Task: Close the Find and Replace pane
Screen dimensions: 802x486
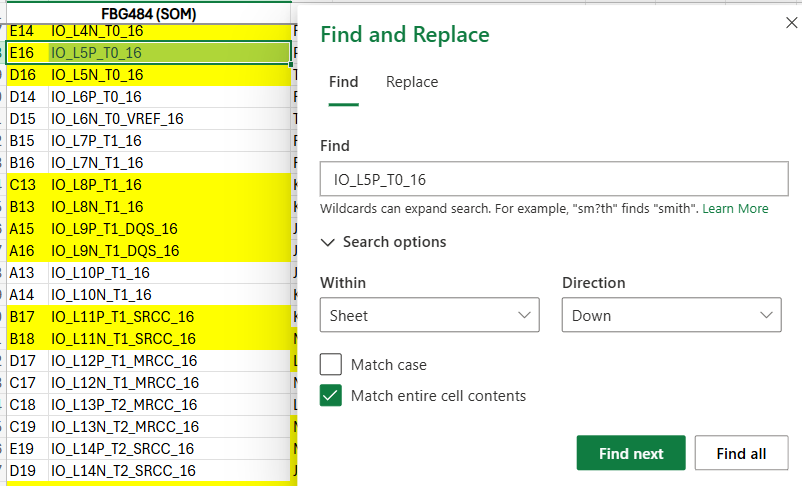Action: 791,23
